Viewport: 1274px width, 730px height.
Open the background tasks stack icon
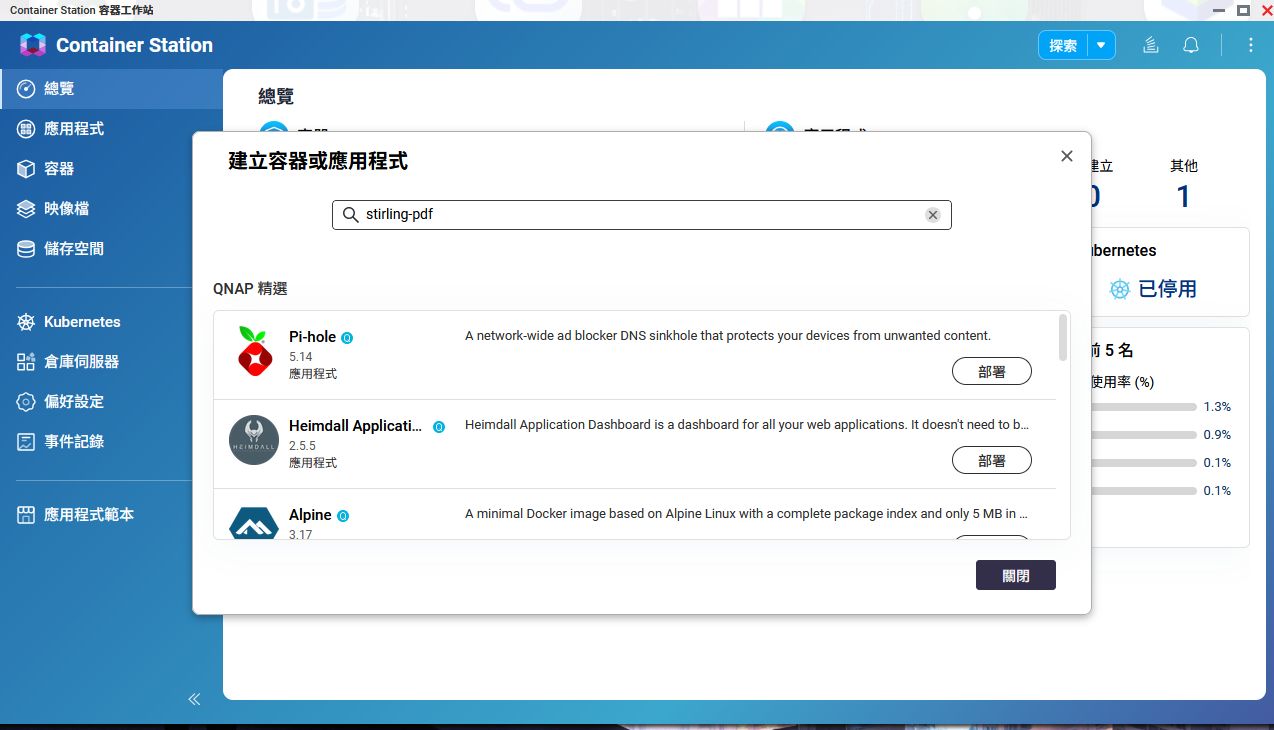click(1151, 45)
